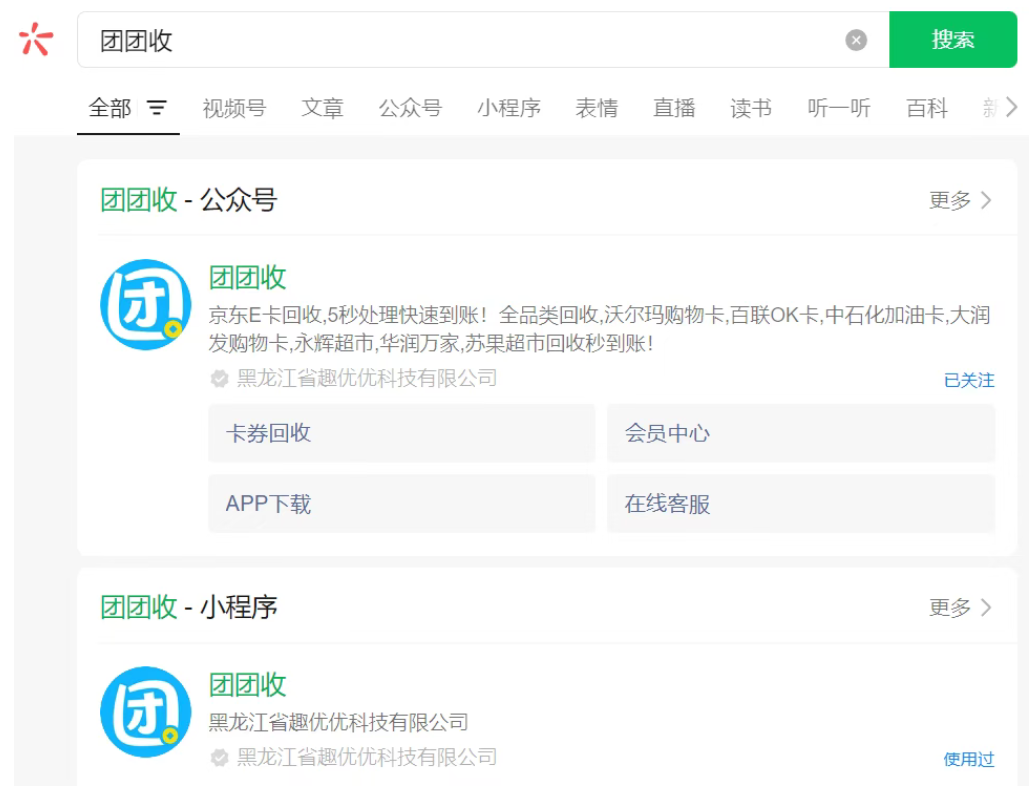Select the 全部 tab
The image size is (1036, 807).
click(110, 108)
